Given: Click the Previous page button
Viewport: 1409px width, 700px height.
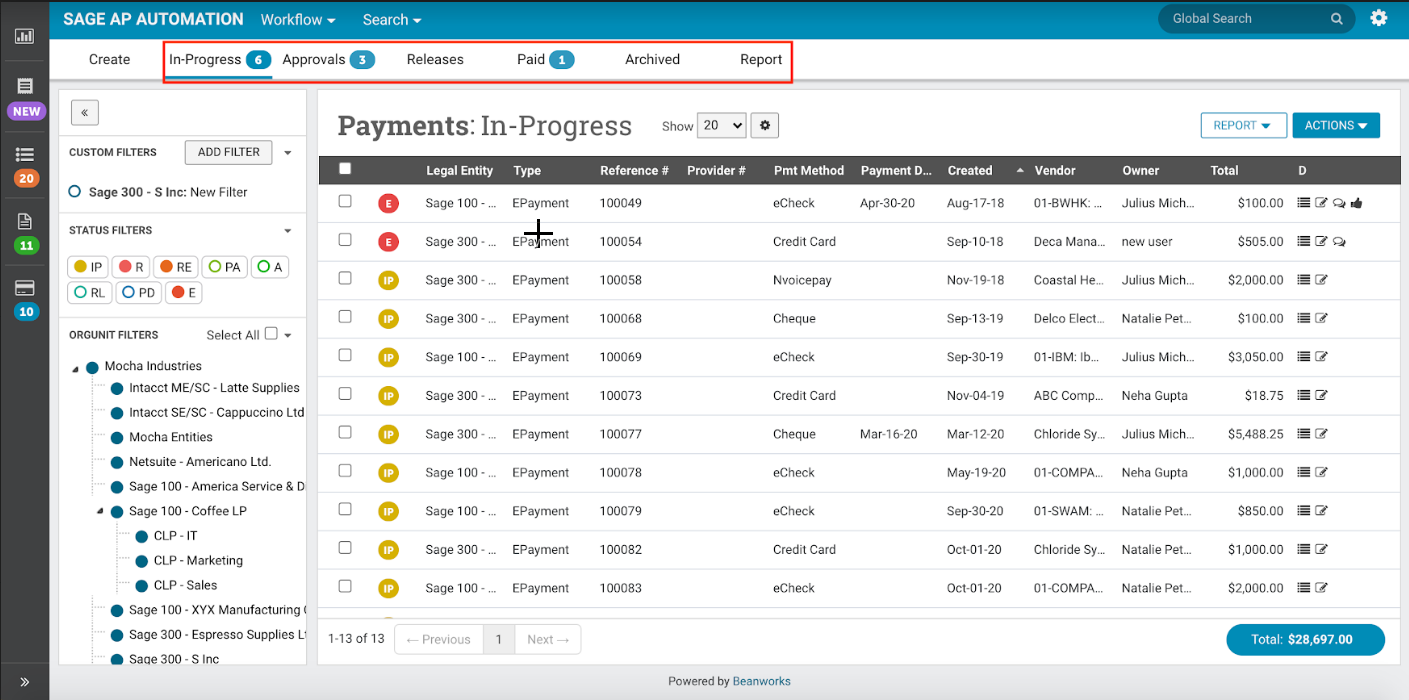Looking at the screenshot, I should tap(439, 640).
